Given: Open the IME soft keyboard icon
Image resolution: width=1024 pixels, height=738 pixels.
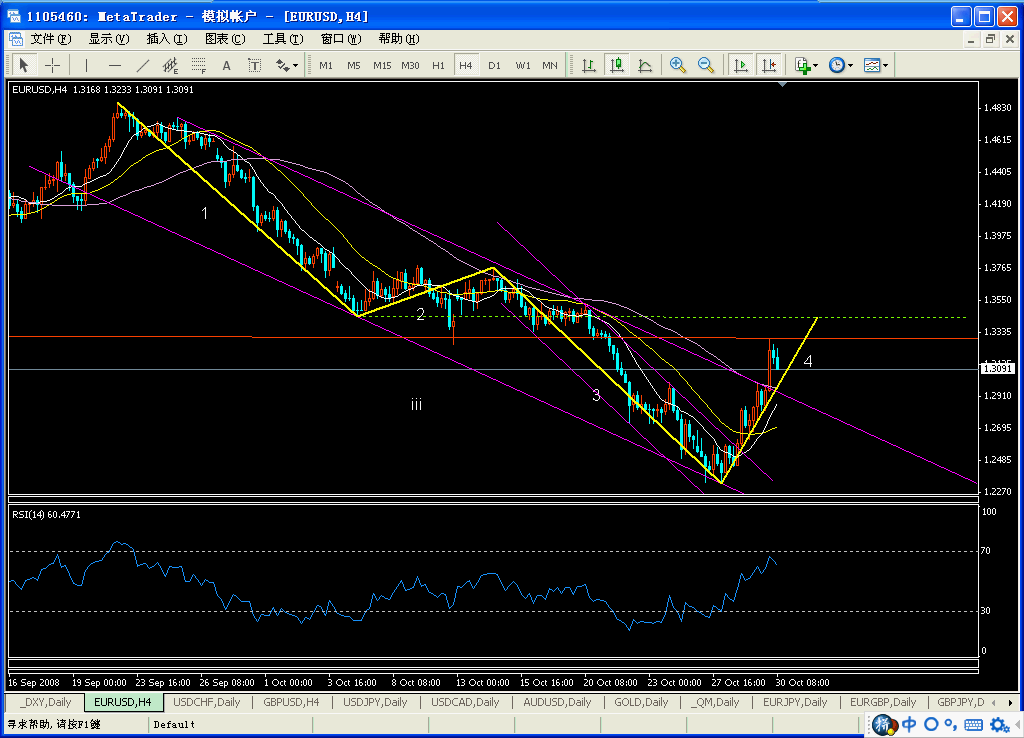Looking at the screenshot, I should [973, 724].
